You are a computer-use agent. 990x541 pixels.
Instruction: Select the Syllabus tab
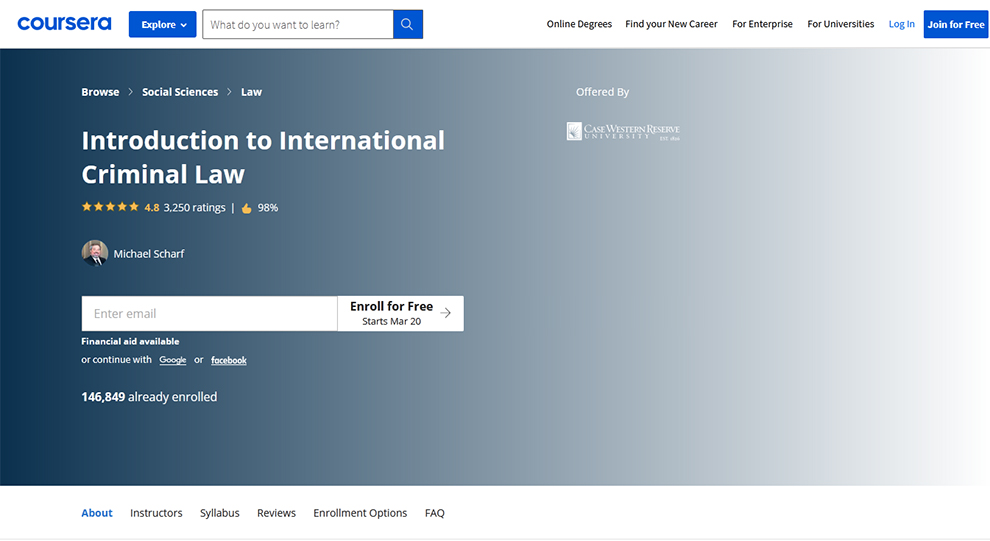[x=220, y=513]
